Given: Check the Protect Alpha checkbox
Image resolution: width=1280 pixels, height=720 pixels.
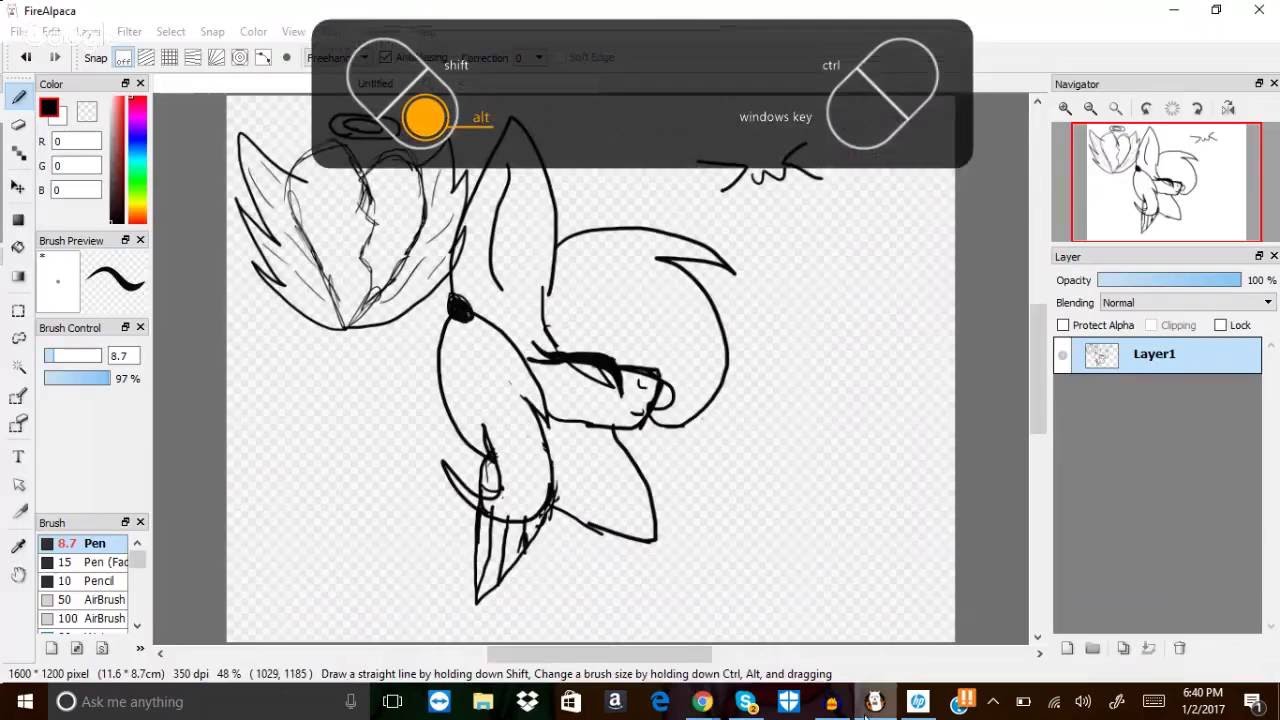Looking at the screenshot, I should point(1063,325).
